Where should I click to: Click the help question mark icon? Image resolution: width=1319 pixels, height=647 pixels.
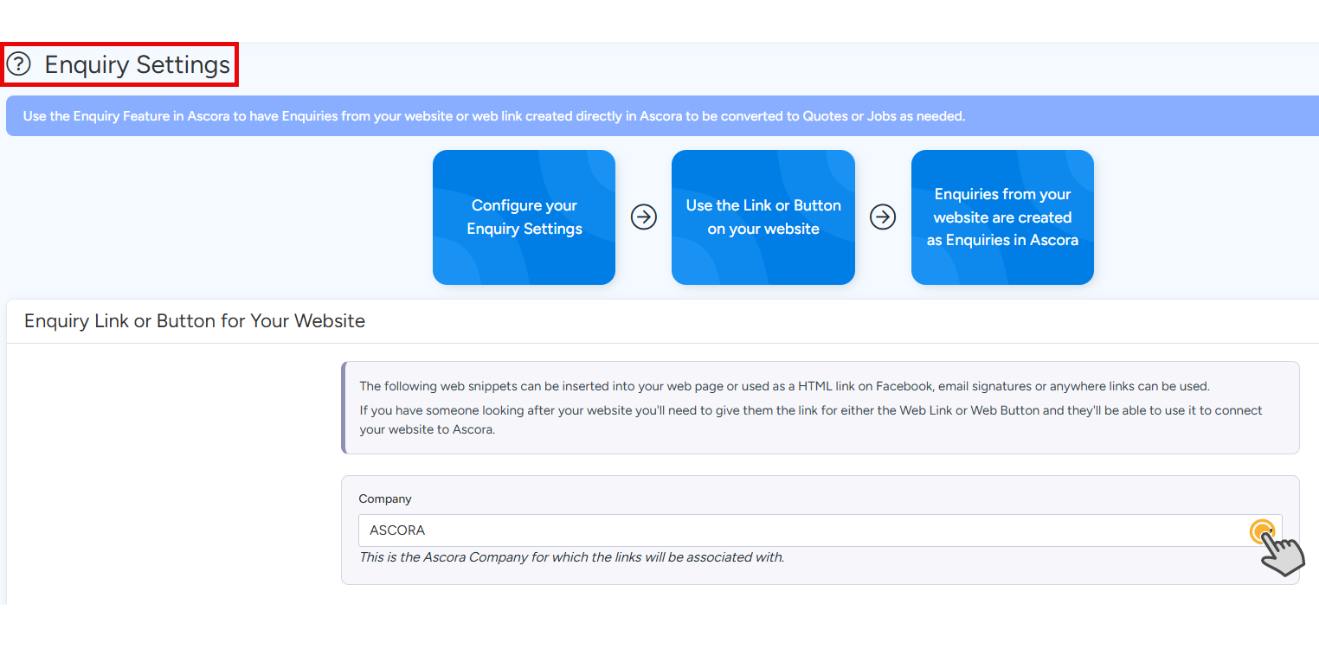(19, 65)
